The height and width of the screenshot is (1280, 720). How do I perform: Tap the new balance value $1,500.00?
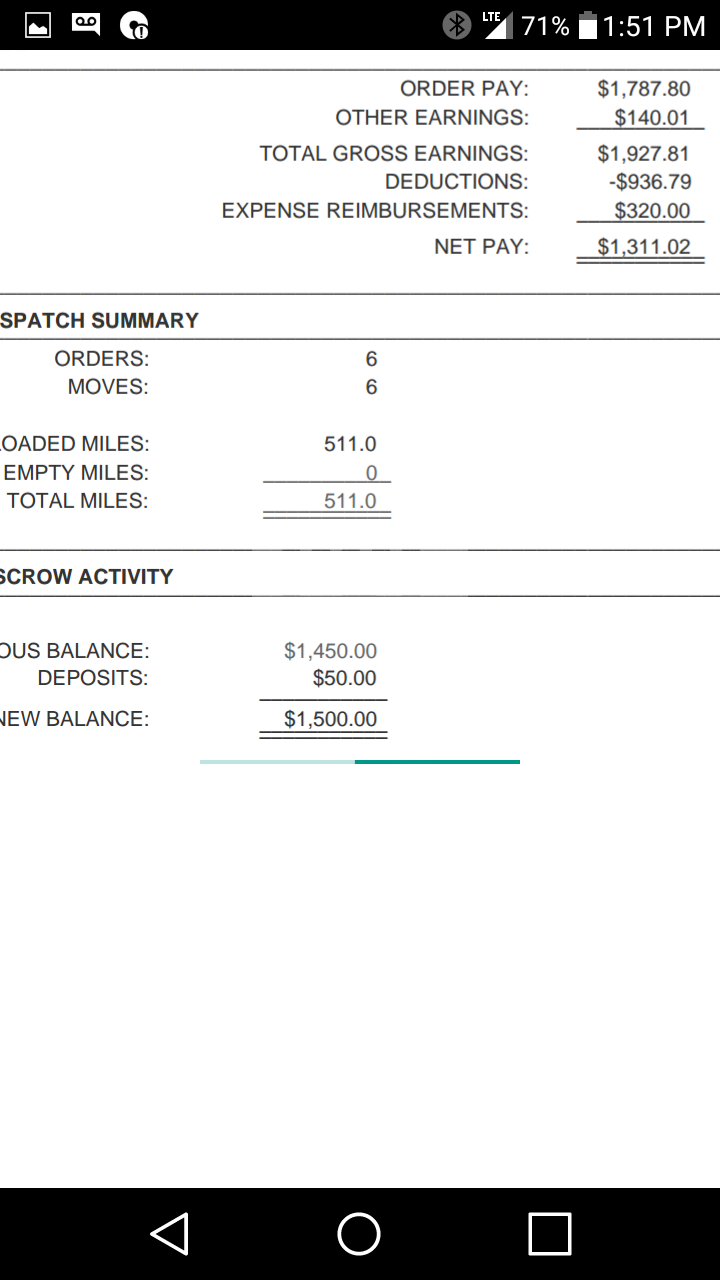(x=330, y=719)
